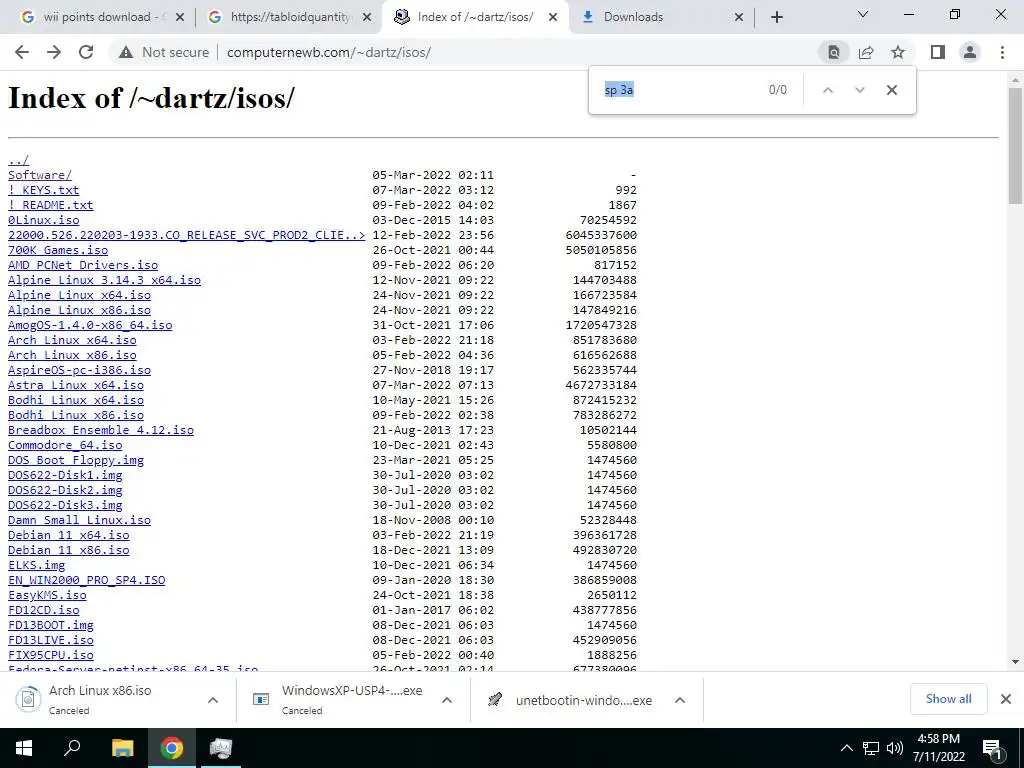Image resolution: width=1024 pixels, height=768 pixels.
Task: Download Alpine Linux 3.14.3 x64.iso
Action: pyautogui.click(x=104, y=280)
